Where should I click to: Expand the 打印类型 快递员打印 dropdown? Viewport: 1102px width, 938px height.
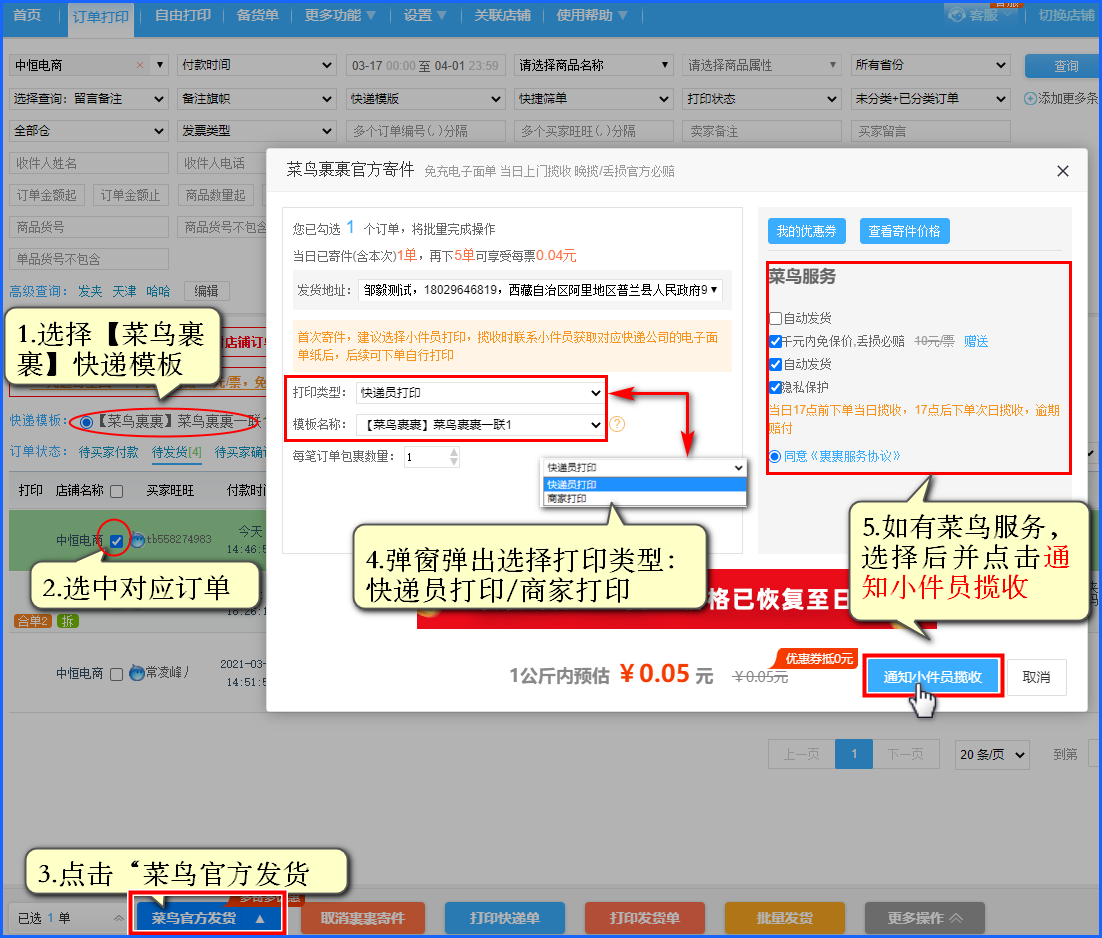point(480,393)
